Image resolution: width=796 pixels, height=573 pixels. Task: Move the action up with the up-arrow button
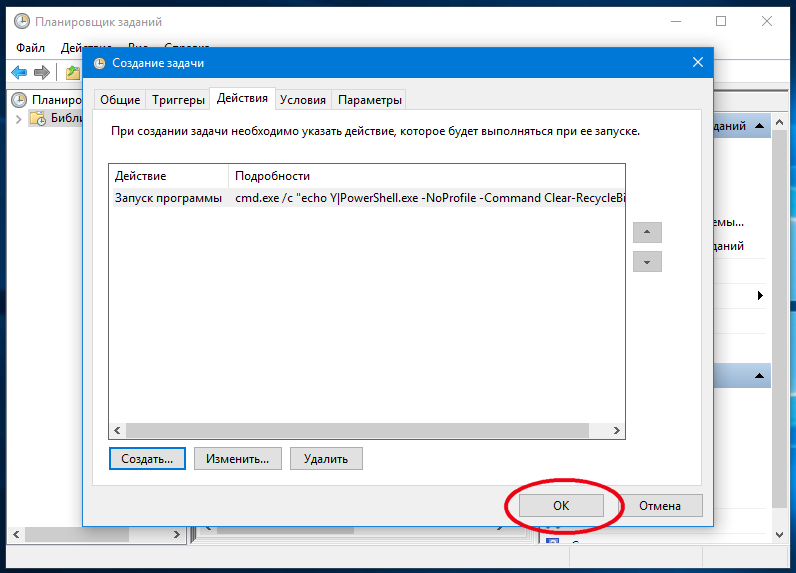click(647, 232)
